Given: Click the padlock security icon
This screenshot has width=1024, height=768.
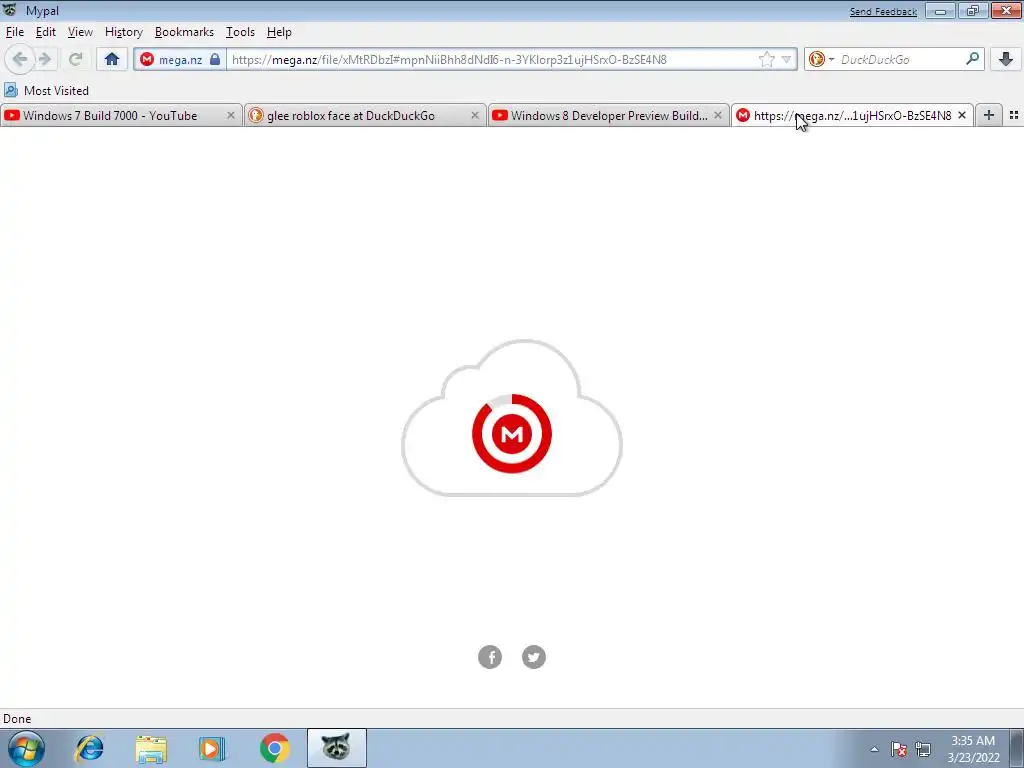Looking at the screenshot, I should click(215, 59).
